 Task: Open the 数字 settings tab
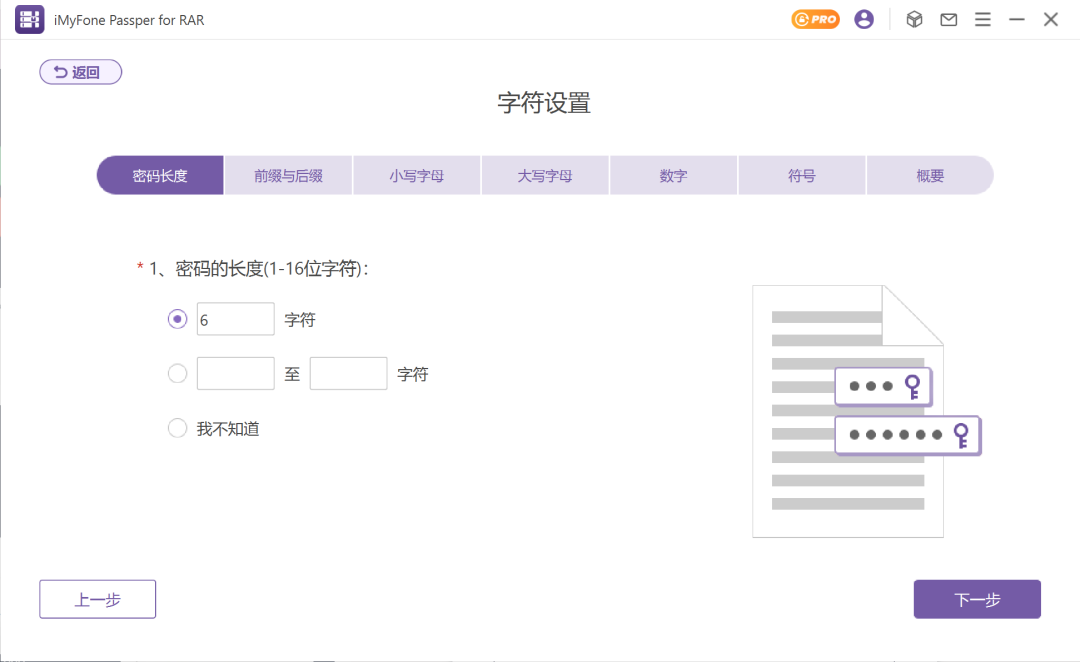[x=673, y=175]
